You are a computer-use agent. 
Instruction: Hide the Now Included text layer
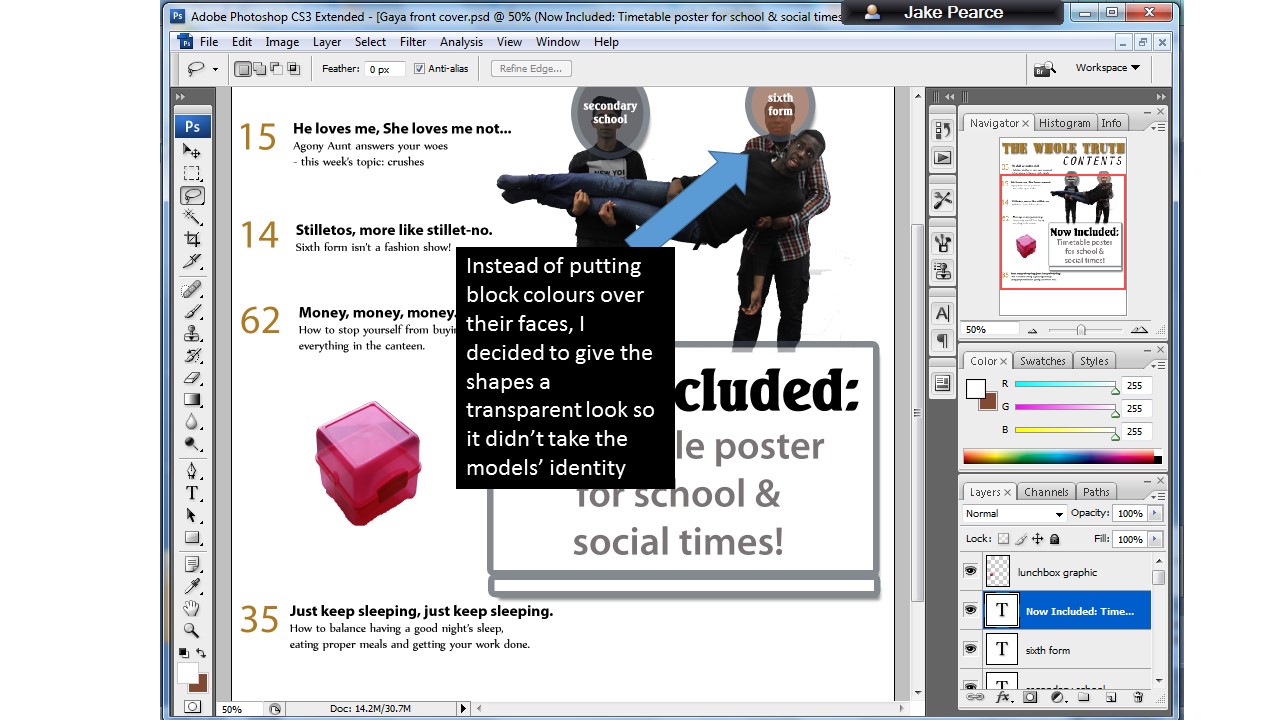[x=970, y=610]
